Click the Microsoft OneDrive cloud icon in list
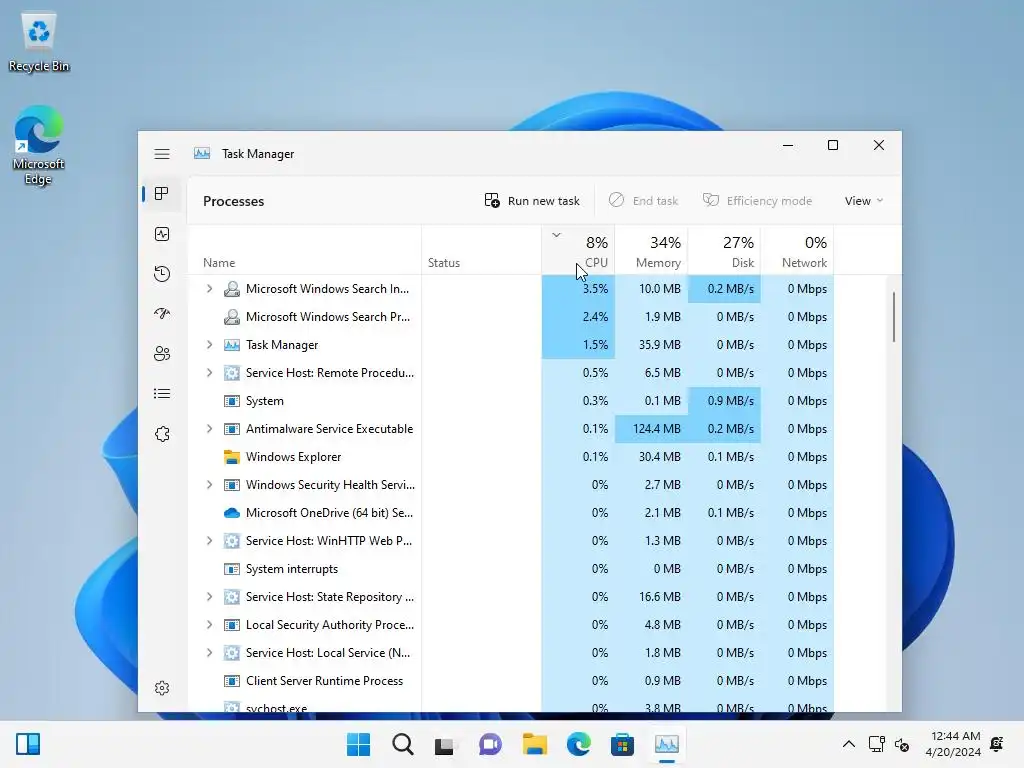This screenshot has width=1024, height=768. (231, 513)
